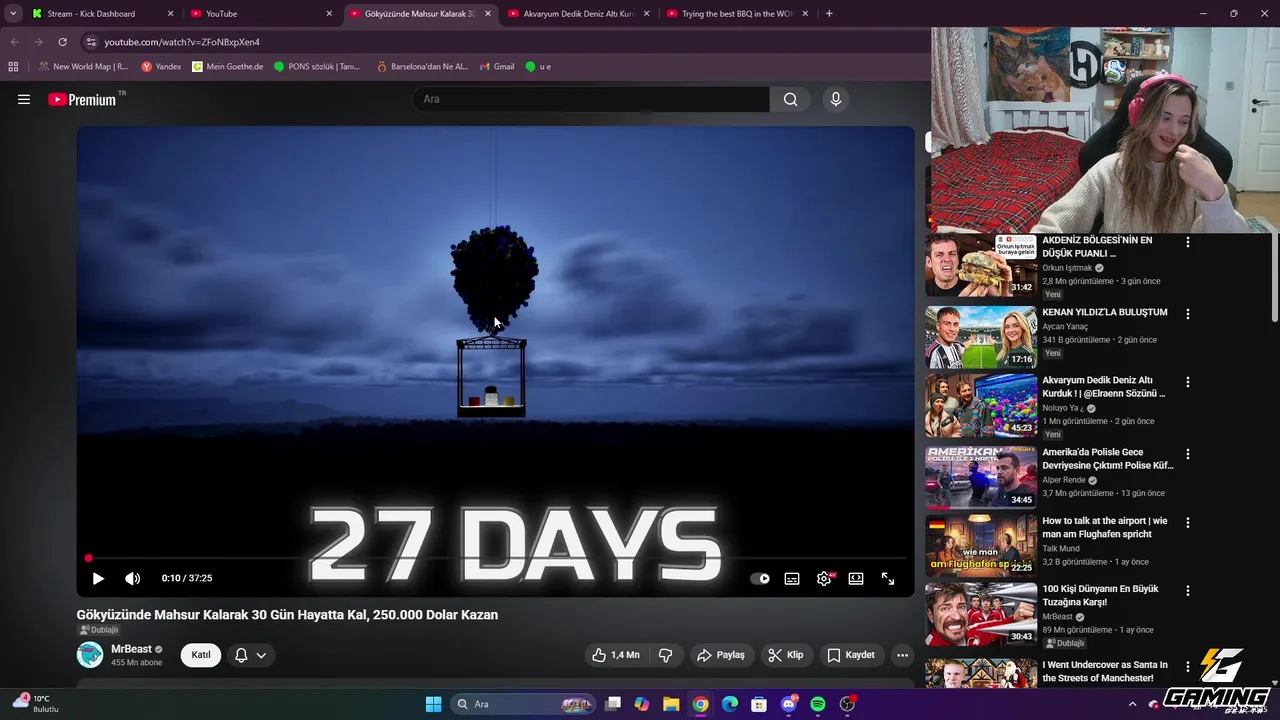Create a clip with Klip button
Screen dimensions: 1280x720
click(785, 655)
